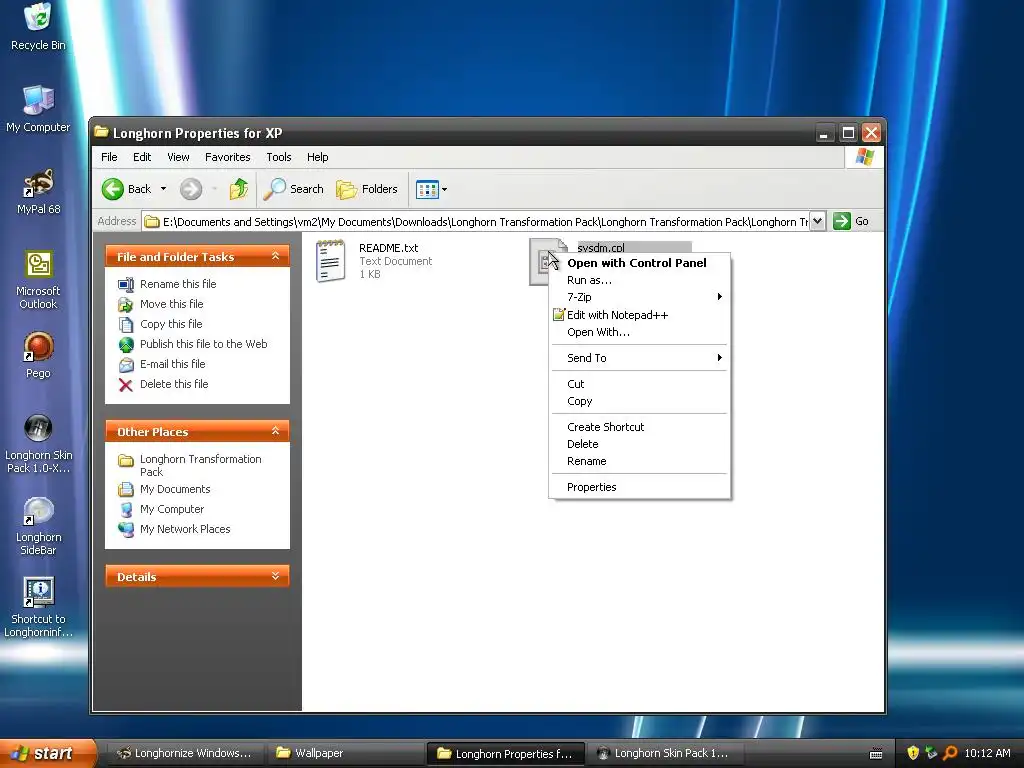Collapse the Other Places panel
This screenshot has width=1024, height=768.
[276, 431]
